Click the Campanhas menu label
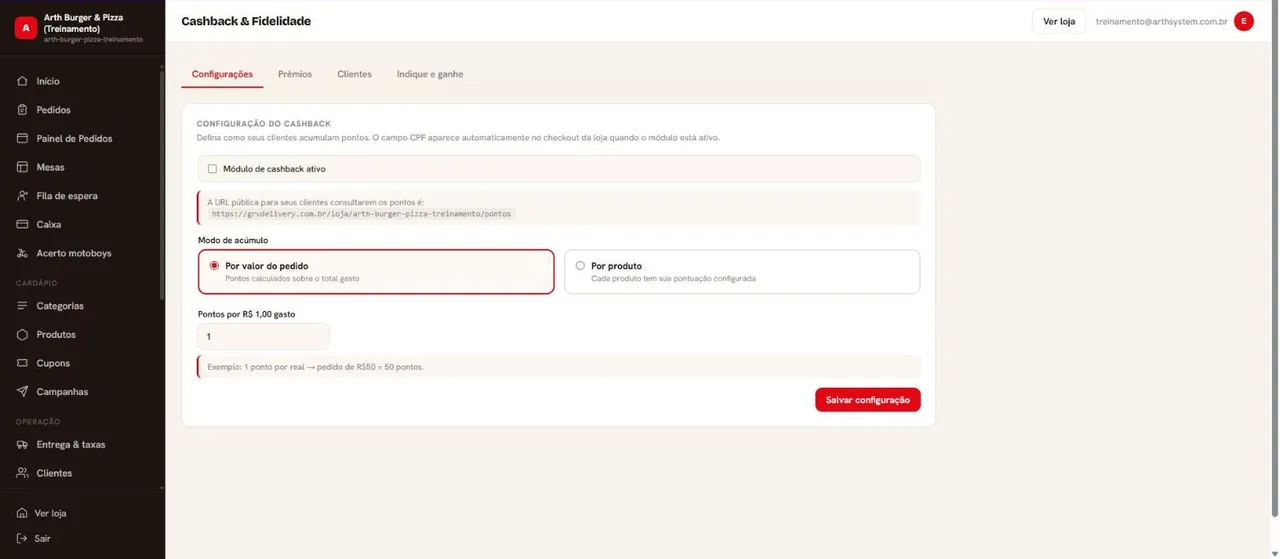1280x559 pixels. click(62, 392)
